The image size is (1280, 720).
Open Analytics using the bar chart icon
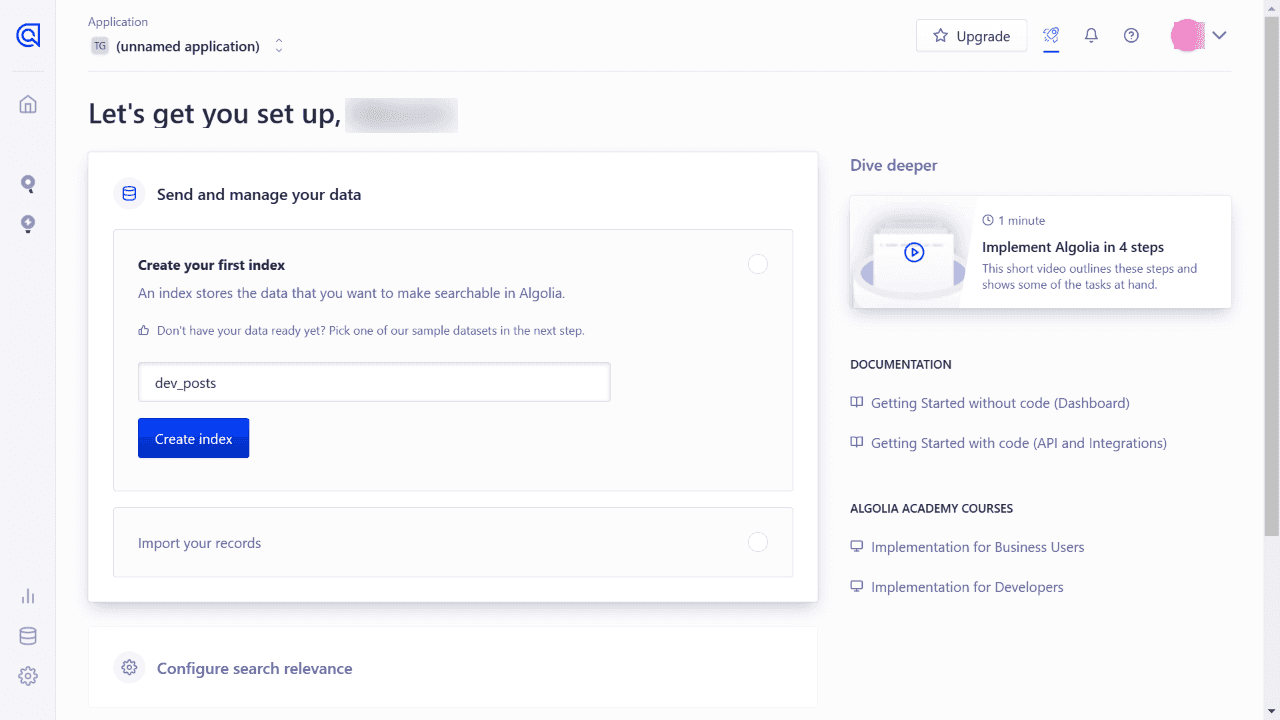coord(27,595)
